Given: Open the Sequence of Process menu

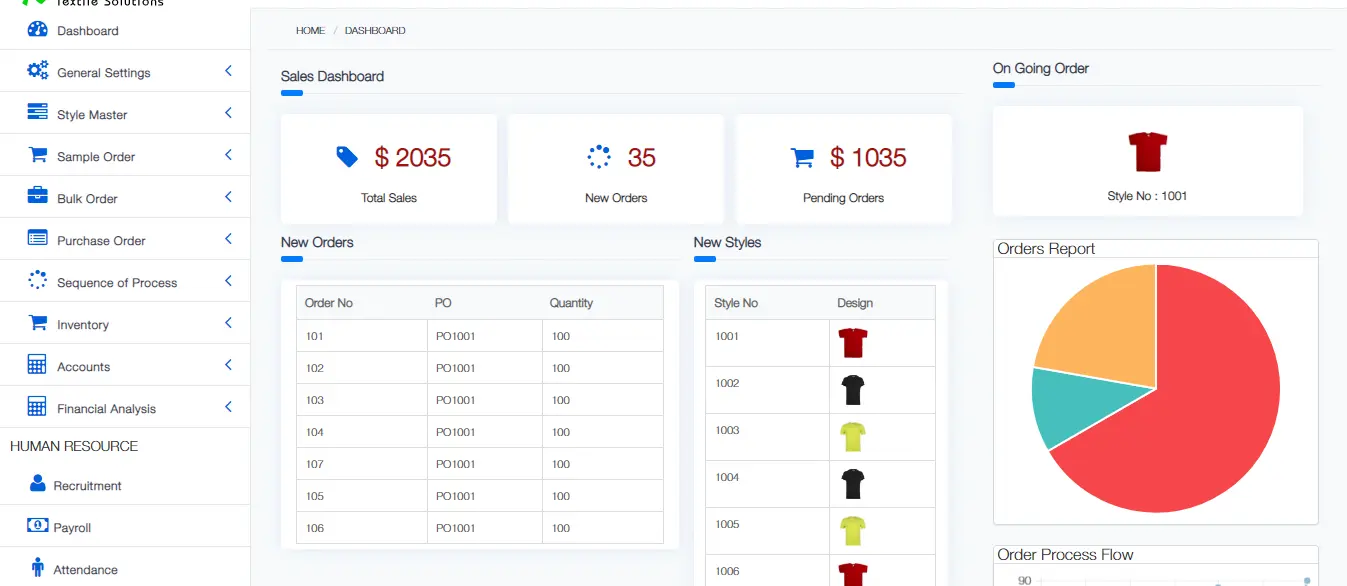Looking at the screenshot, I should [117, 283].
